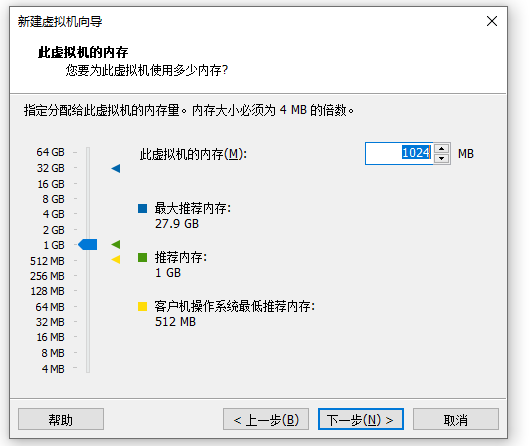Set slider to the 4 MB mark
This screenshot has width=529, height=446.
(88, 368)
